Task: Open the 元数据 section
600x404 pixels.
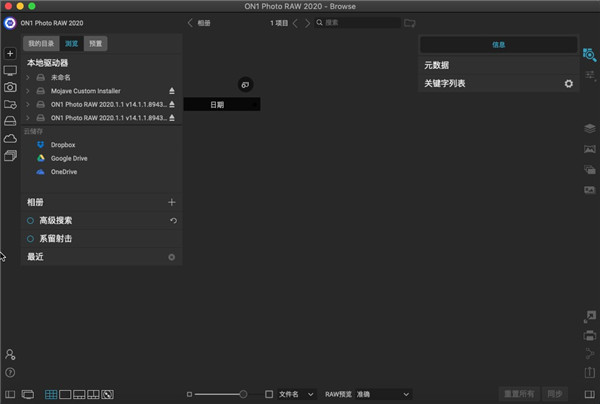Action: pos(499,65)
